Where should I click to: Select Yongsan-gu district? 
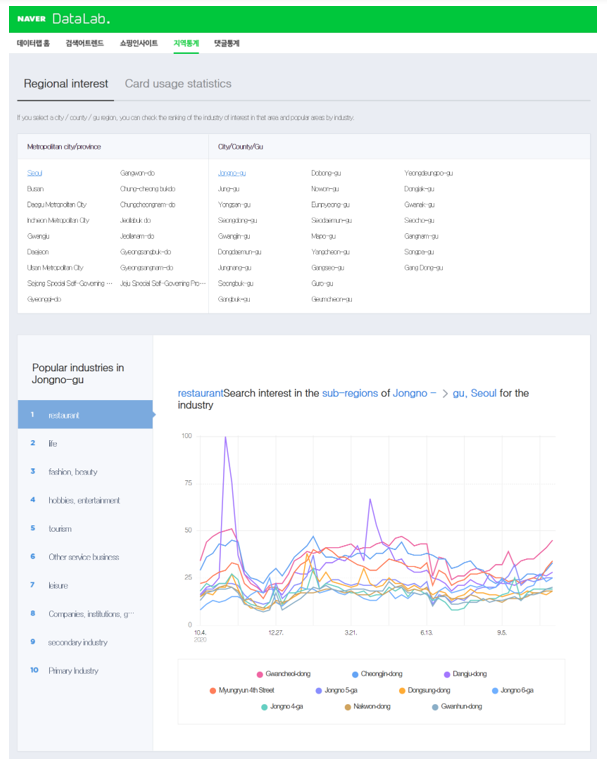coord(234,204)
